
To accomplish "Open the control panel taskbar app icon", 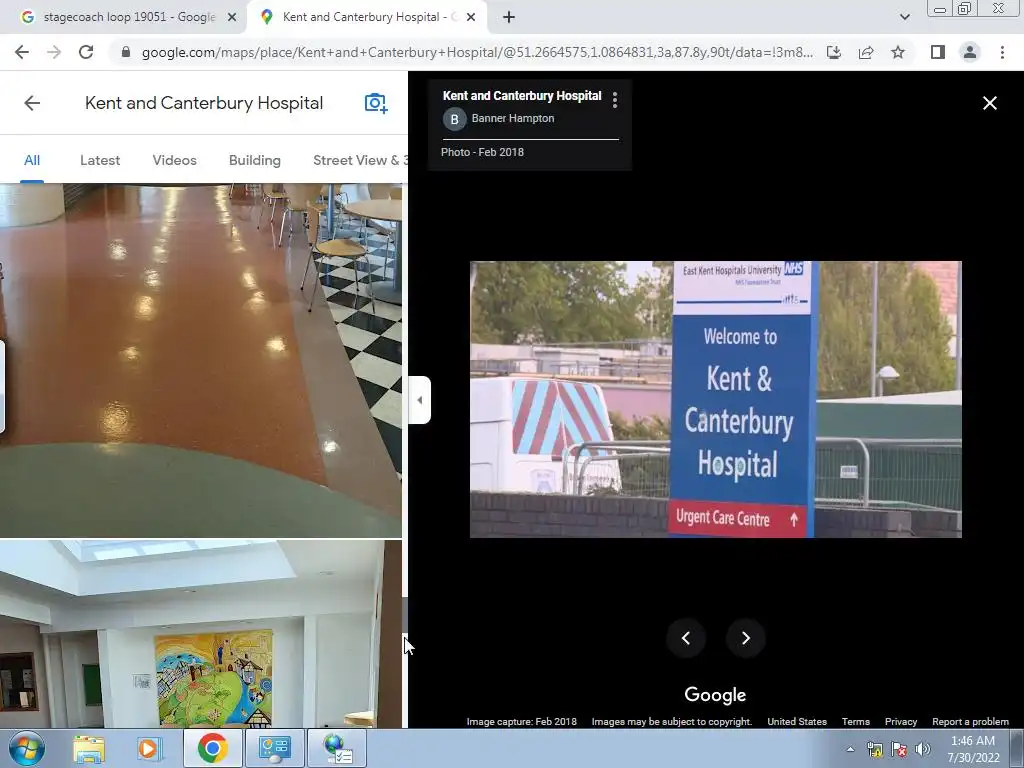I will 274,748.
